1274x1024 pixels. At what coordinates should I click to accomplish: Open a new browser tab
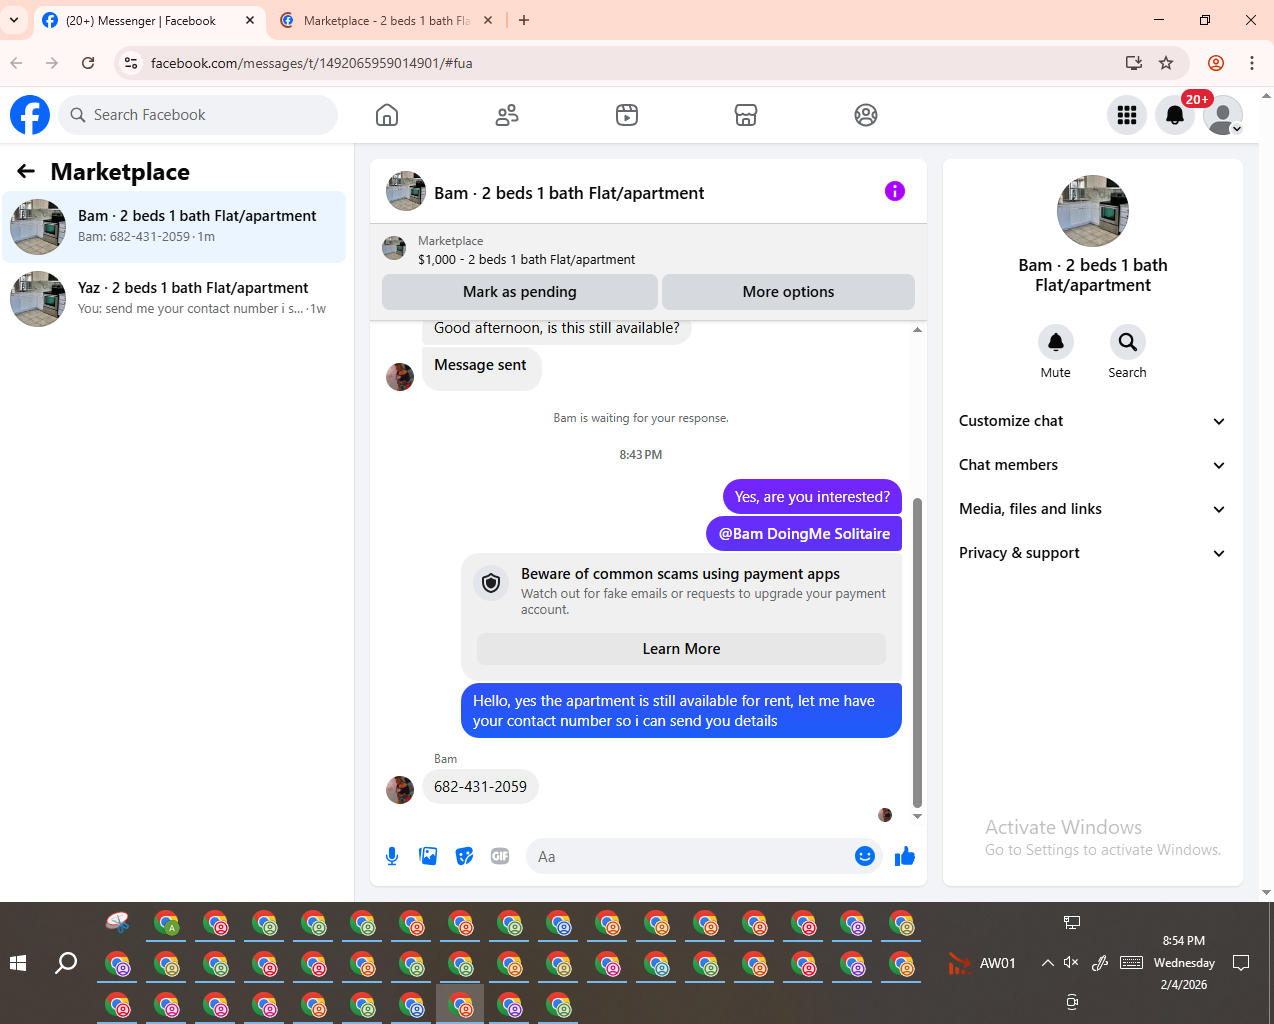click(524, 20)
